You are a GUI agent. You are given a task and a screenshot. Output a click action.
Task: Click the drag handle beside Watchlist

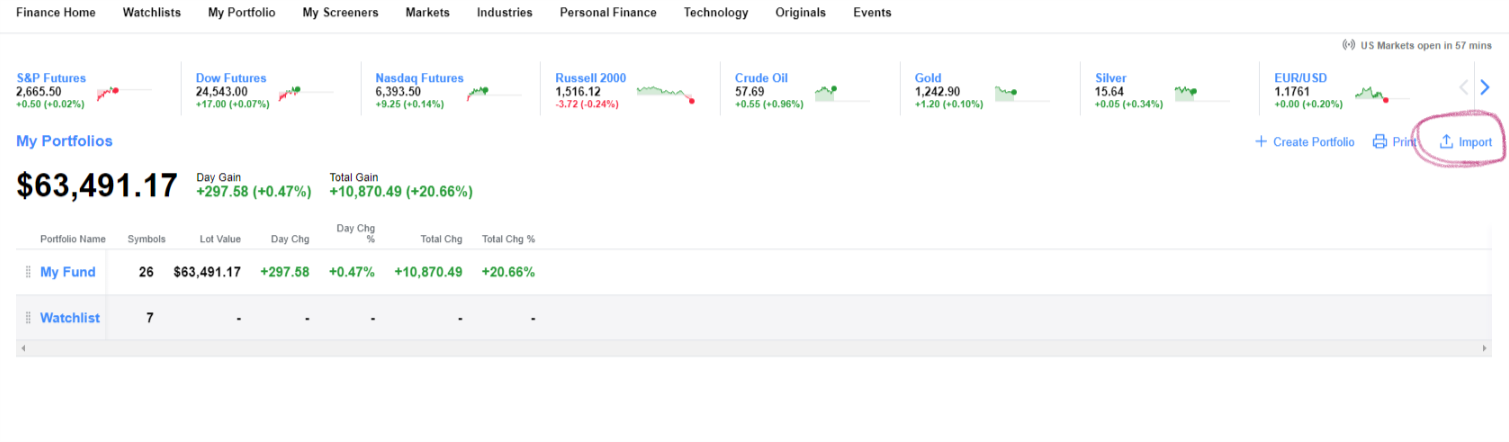[x=28, y=318]
